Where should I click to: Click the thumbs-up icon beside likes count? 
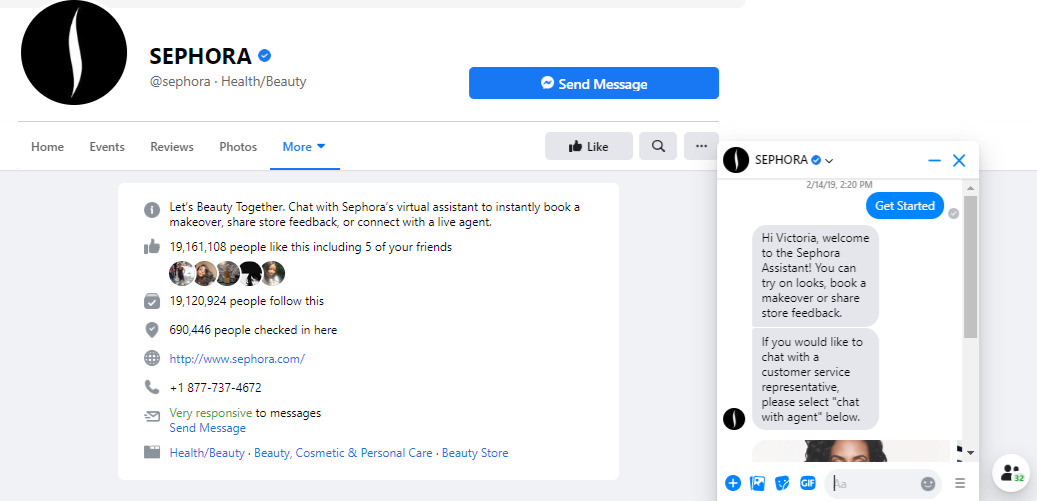coord(152,247)
